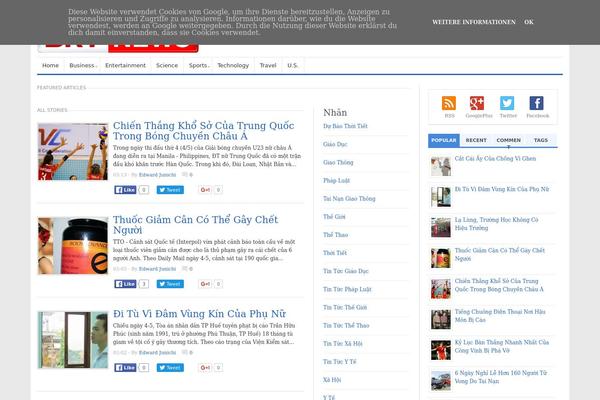The image size is (600, 400).
Task: Share Đi Tù Vì Đâm article on G+
Action: [x=205, y=368]
